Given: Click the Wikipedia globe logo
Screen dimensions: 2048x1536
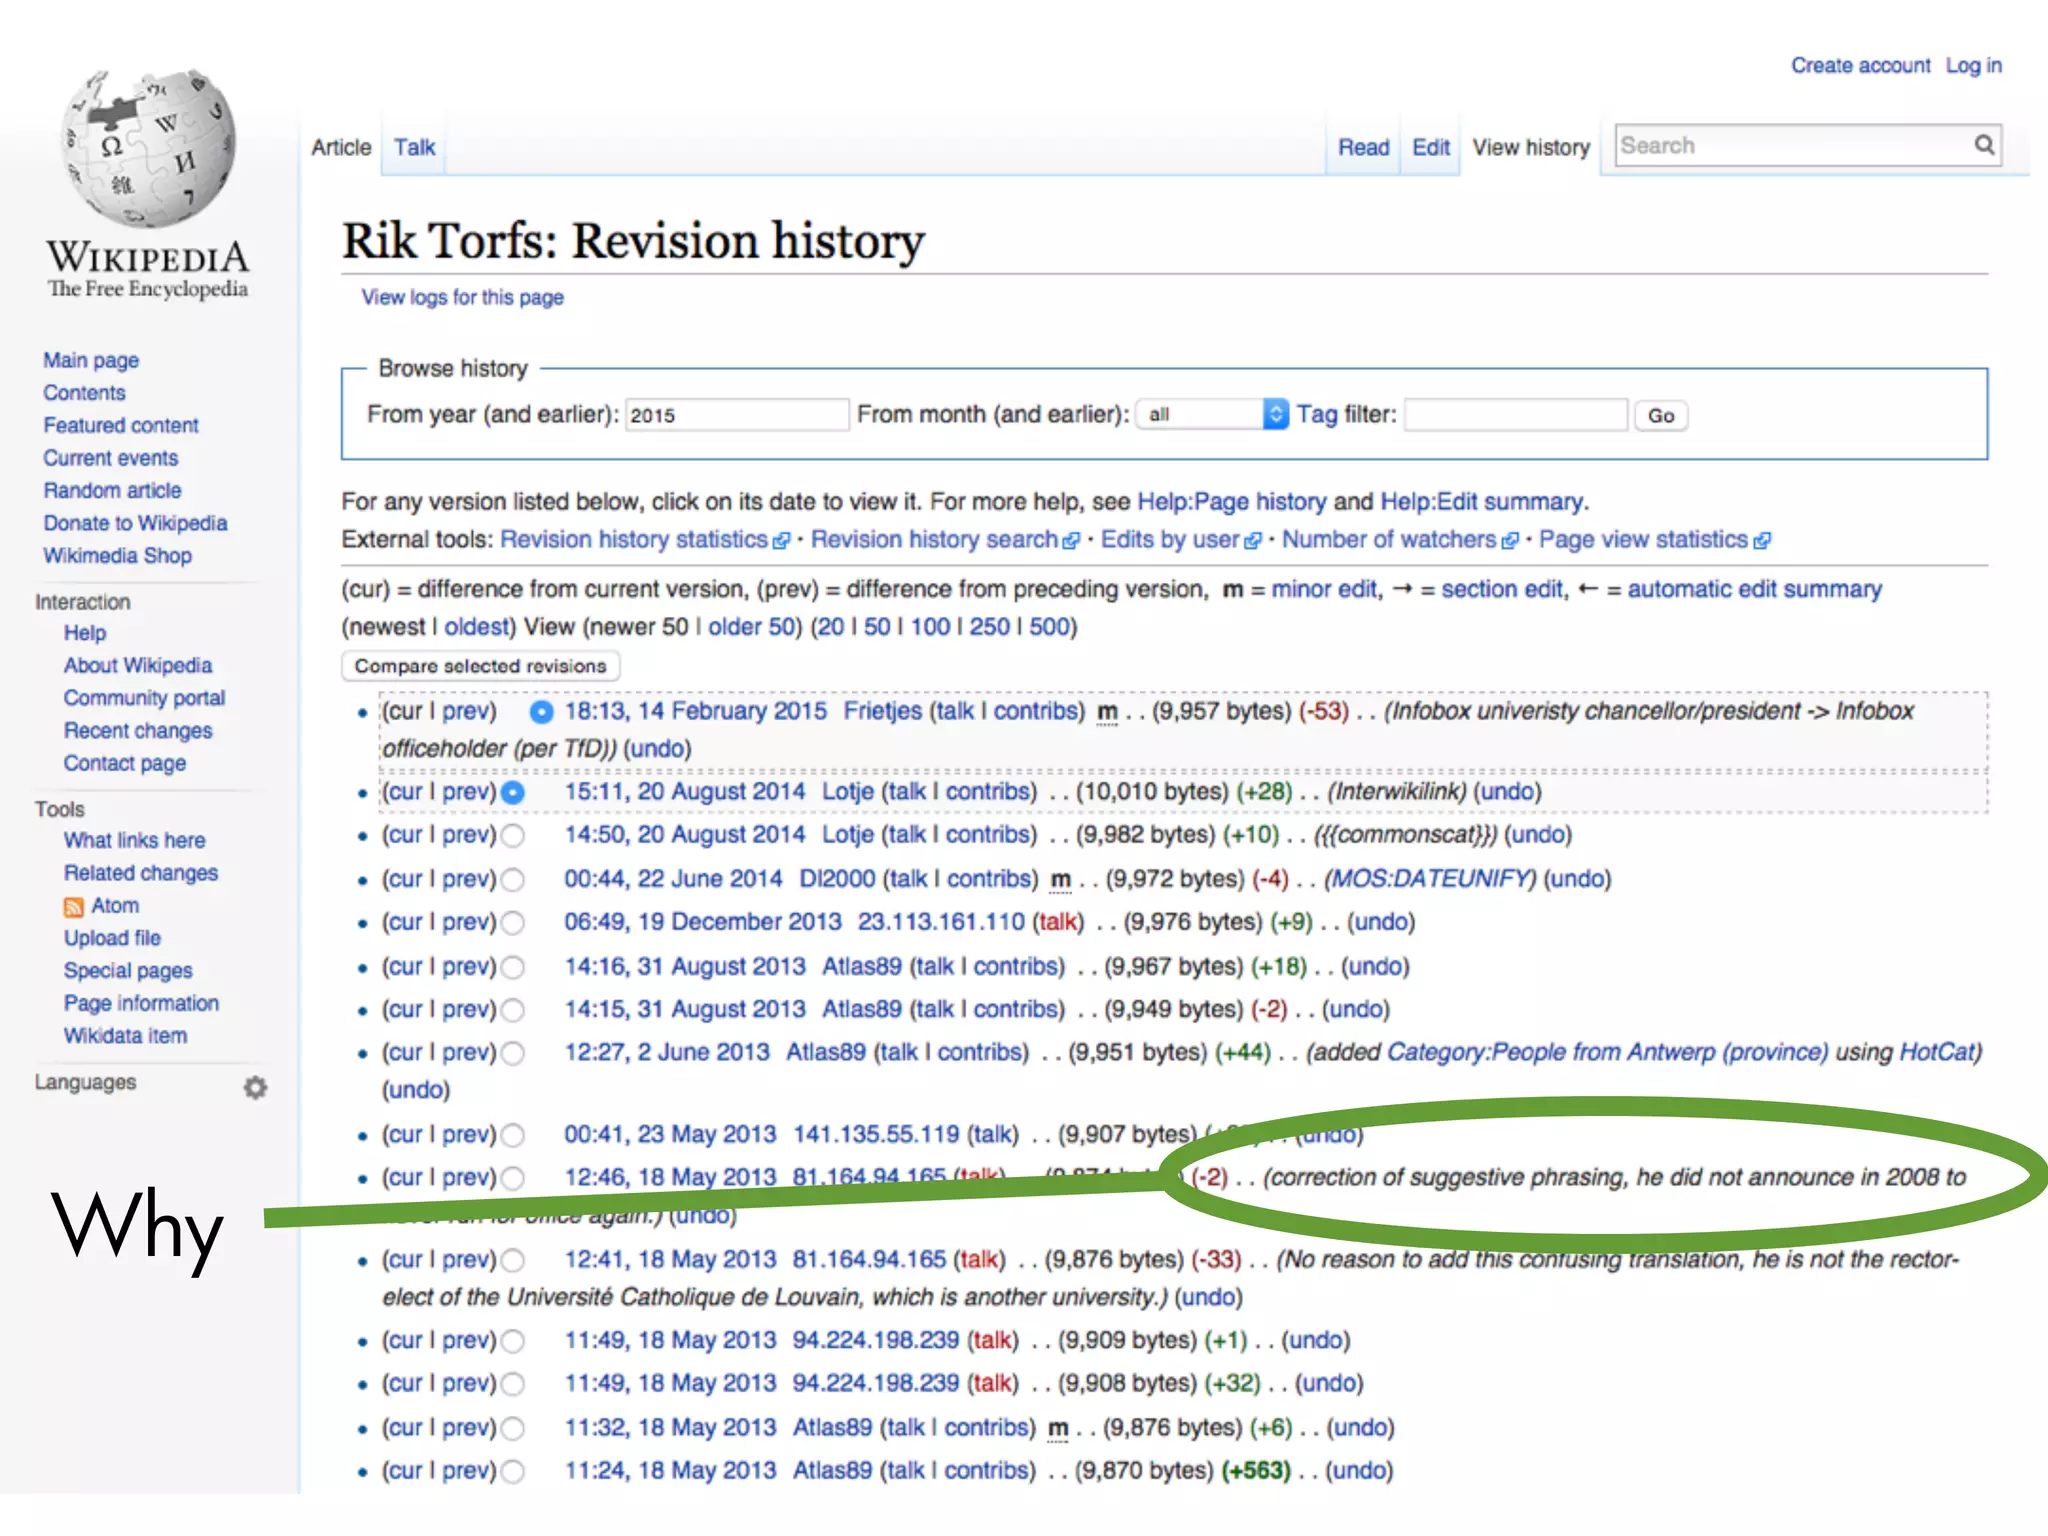Looking at the screenshot, I should coord(148,148).
